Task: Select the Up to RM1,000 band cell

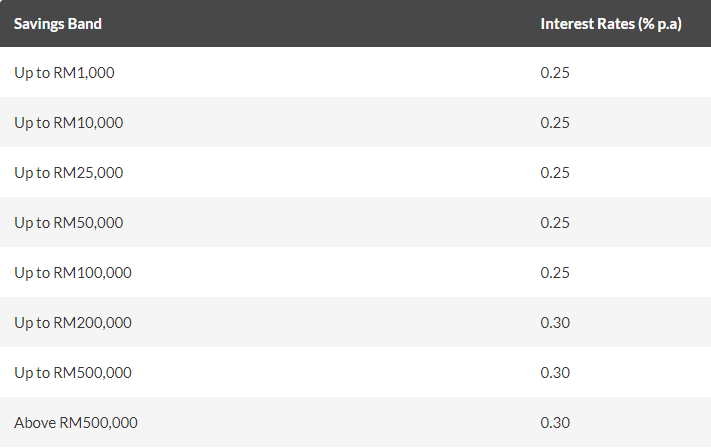Action: click(x=65, y=72)
